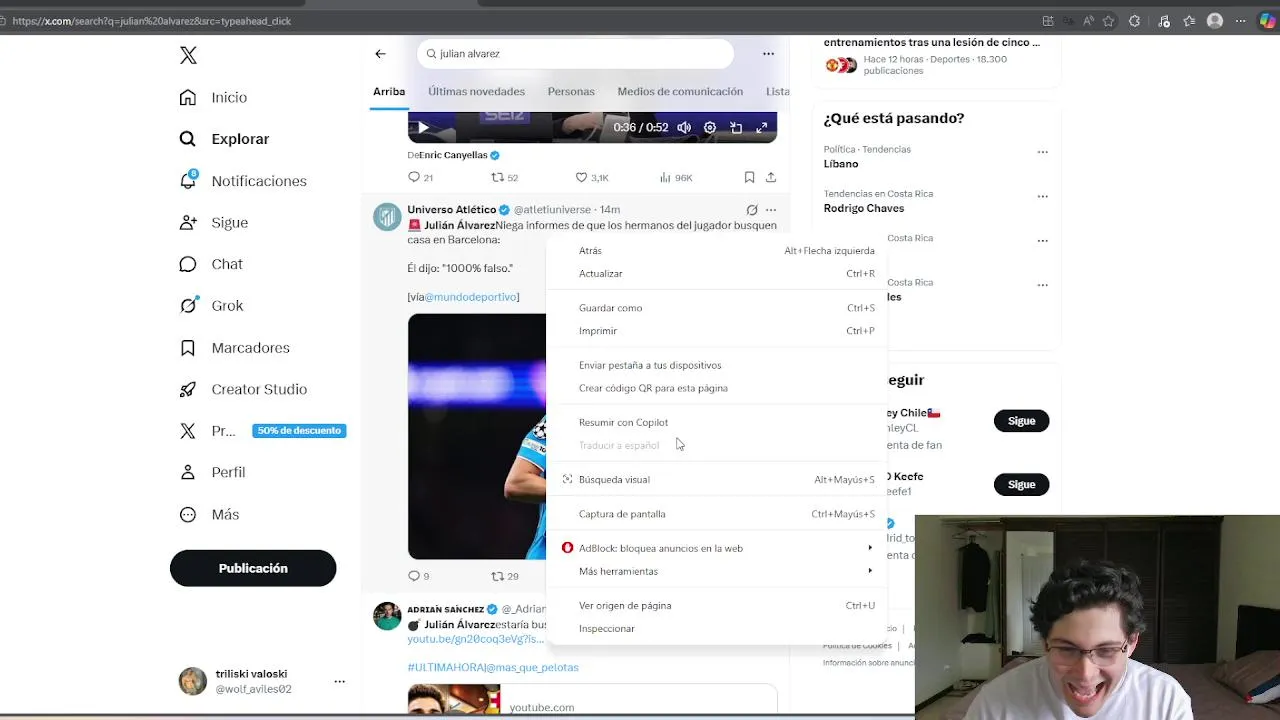The width and height of the screenshot is (1280, 720).
Task: Open more menu on Universo Atlético post
Action: pos(771,210)
